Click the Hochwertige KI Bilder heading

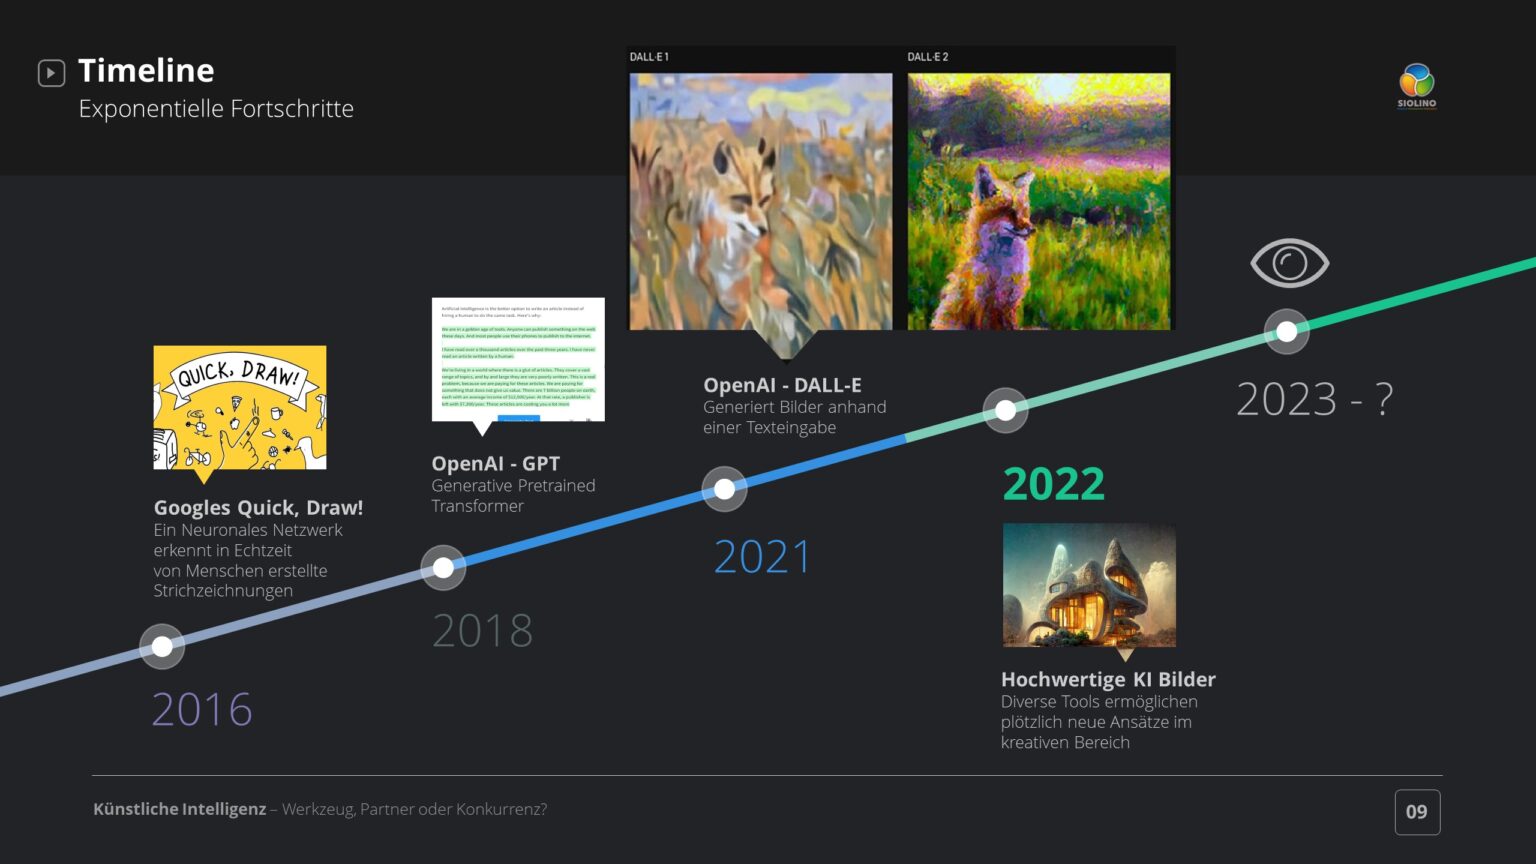[1108, 679]
